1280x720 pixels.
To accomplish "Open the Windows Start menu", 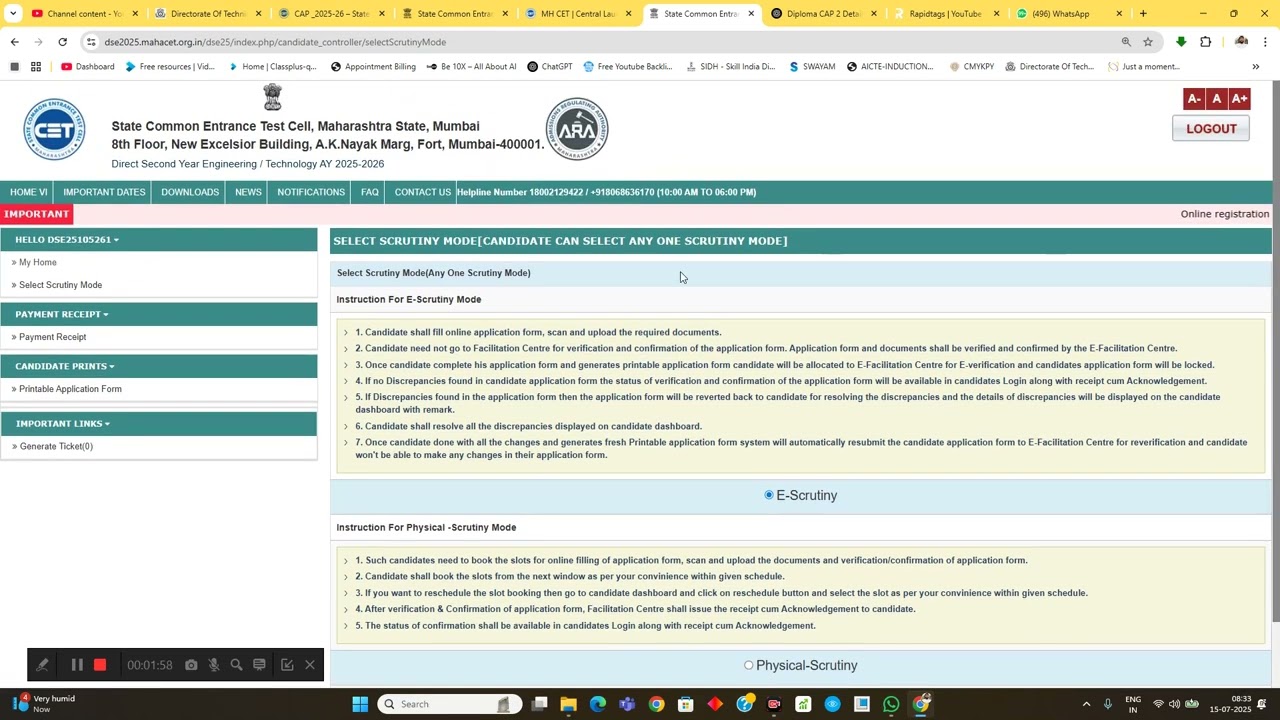I will click(360, 704).
